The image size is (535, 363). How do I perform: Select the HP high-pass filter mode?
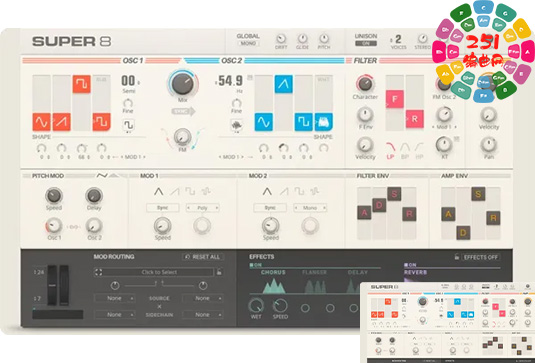point(419,150)
